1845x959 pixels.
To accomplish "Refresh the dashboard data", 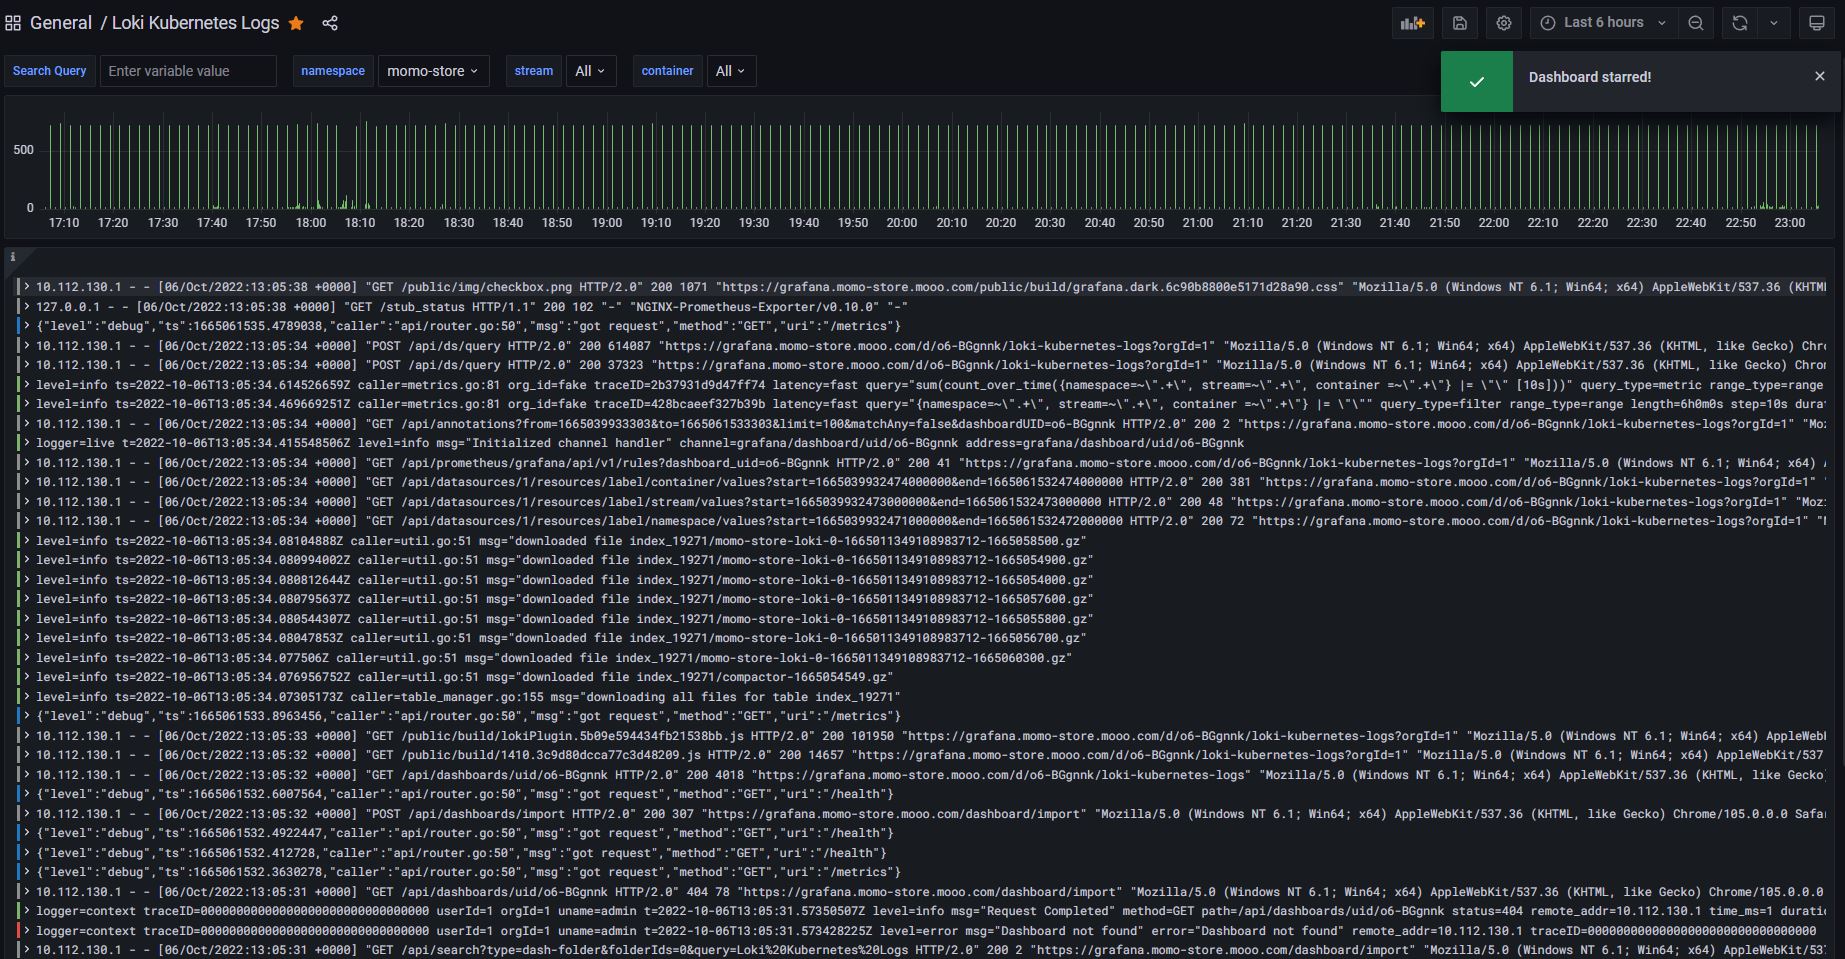I will (x=1741, y=22).
